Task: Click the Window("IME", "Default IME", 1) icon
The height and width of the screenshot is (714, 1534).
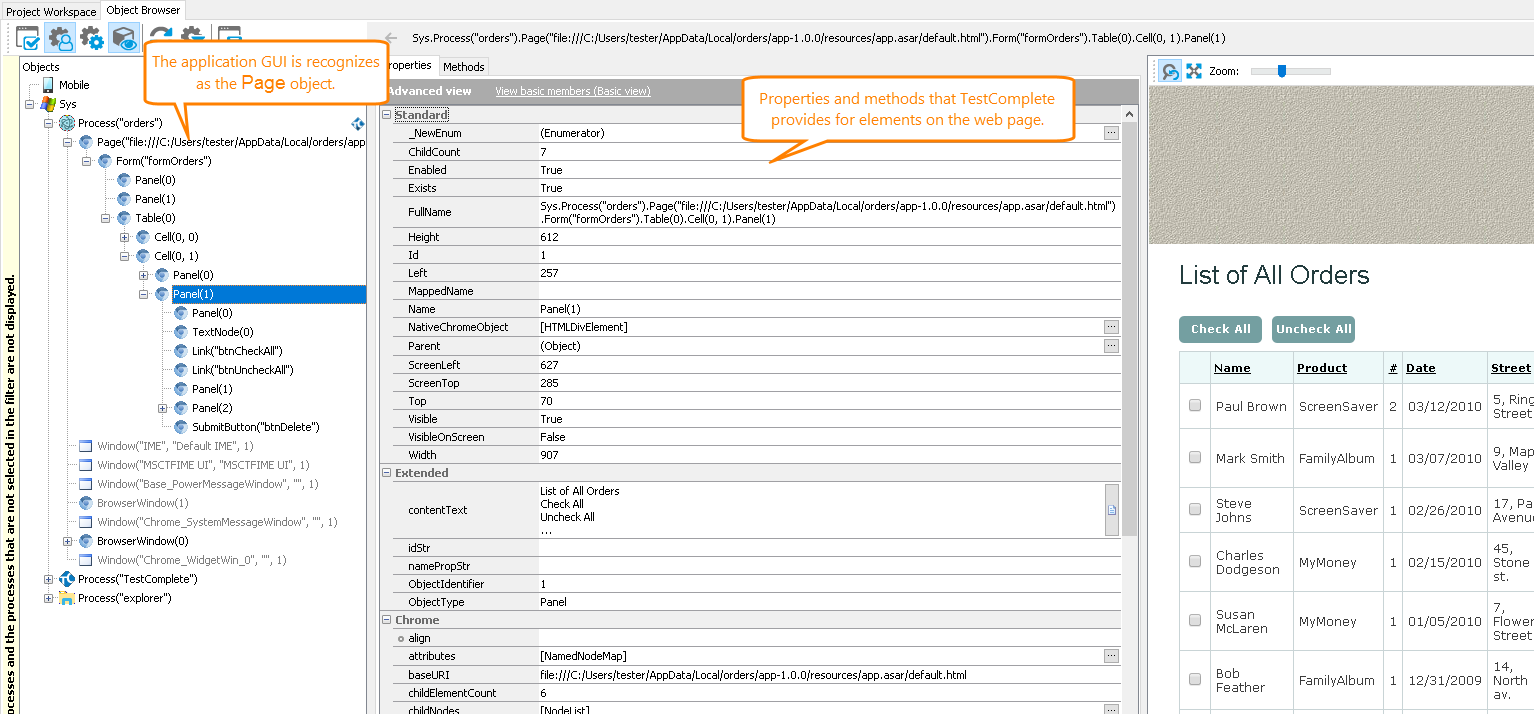Action: point(86,446)
